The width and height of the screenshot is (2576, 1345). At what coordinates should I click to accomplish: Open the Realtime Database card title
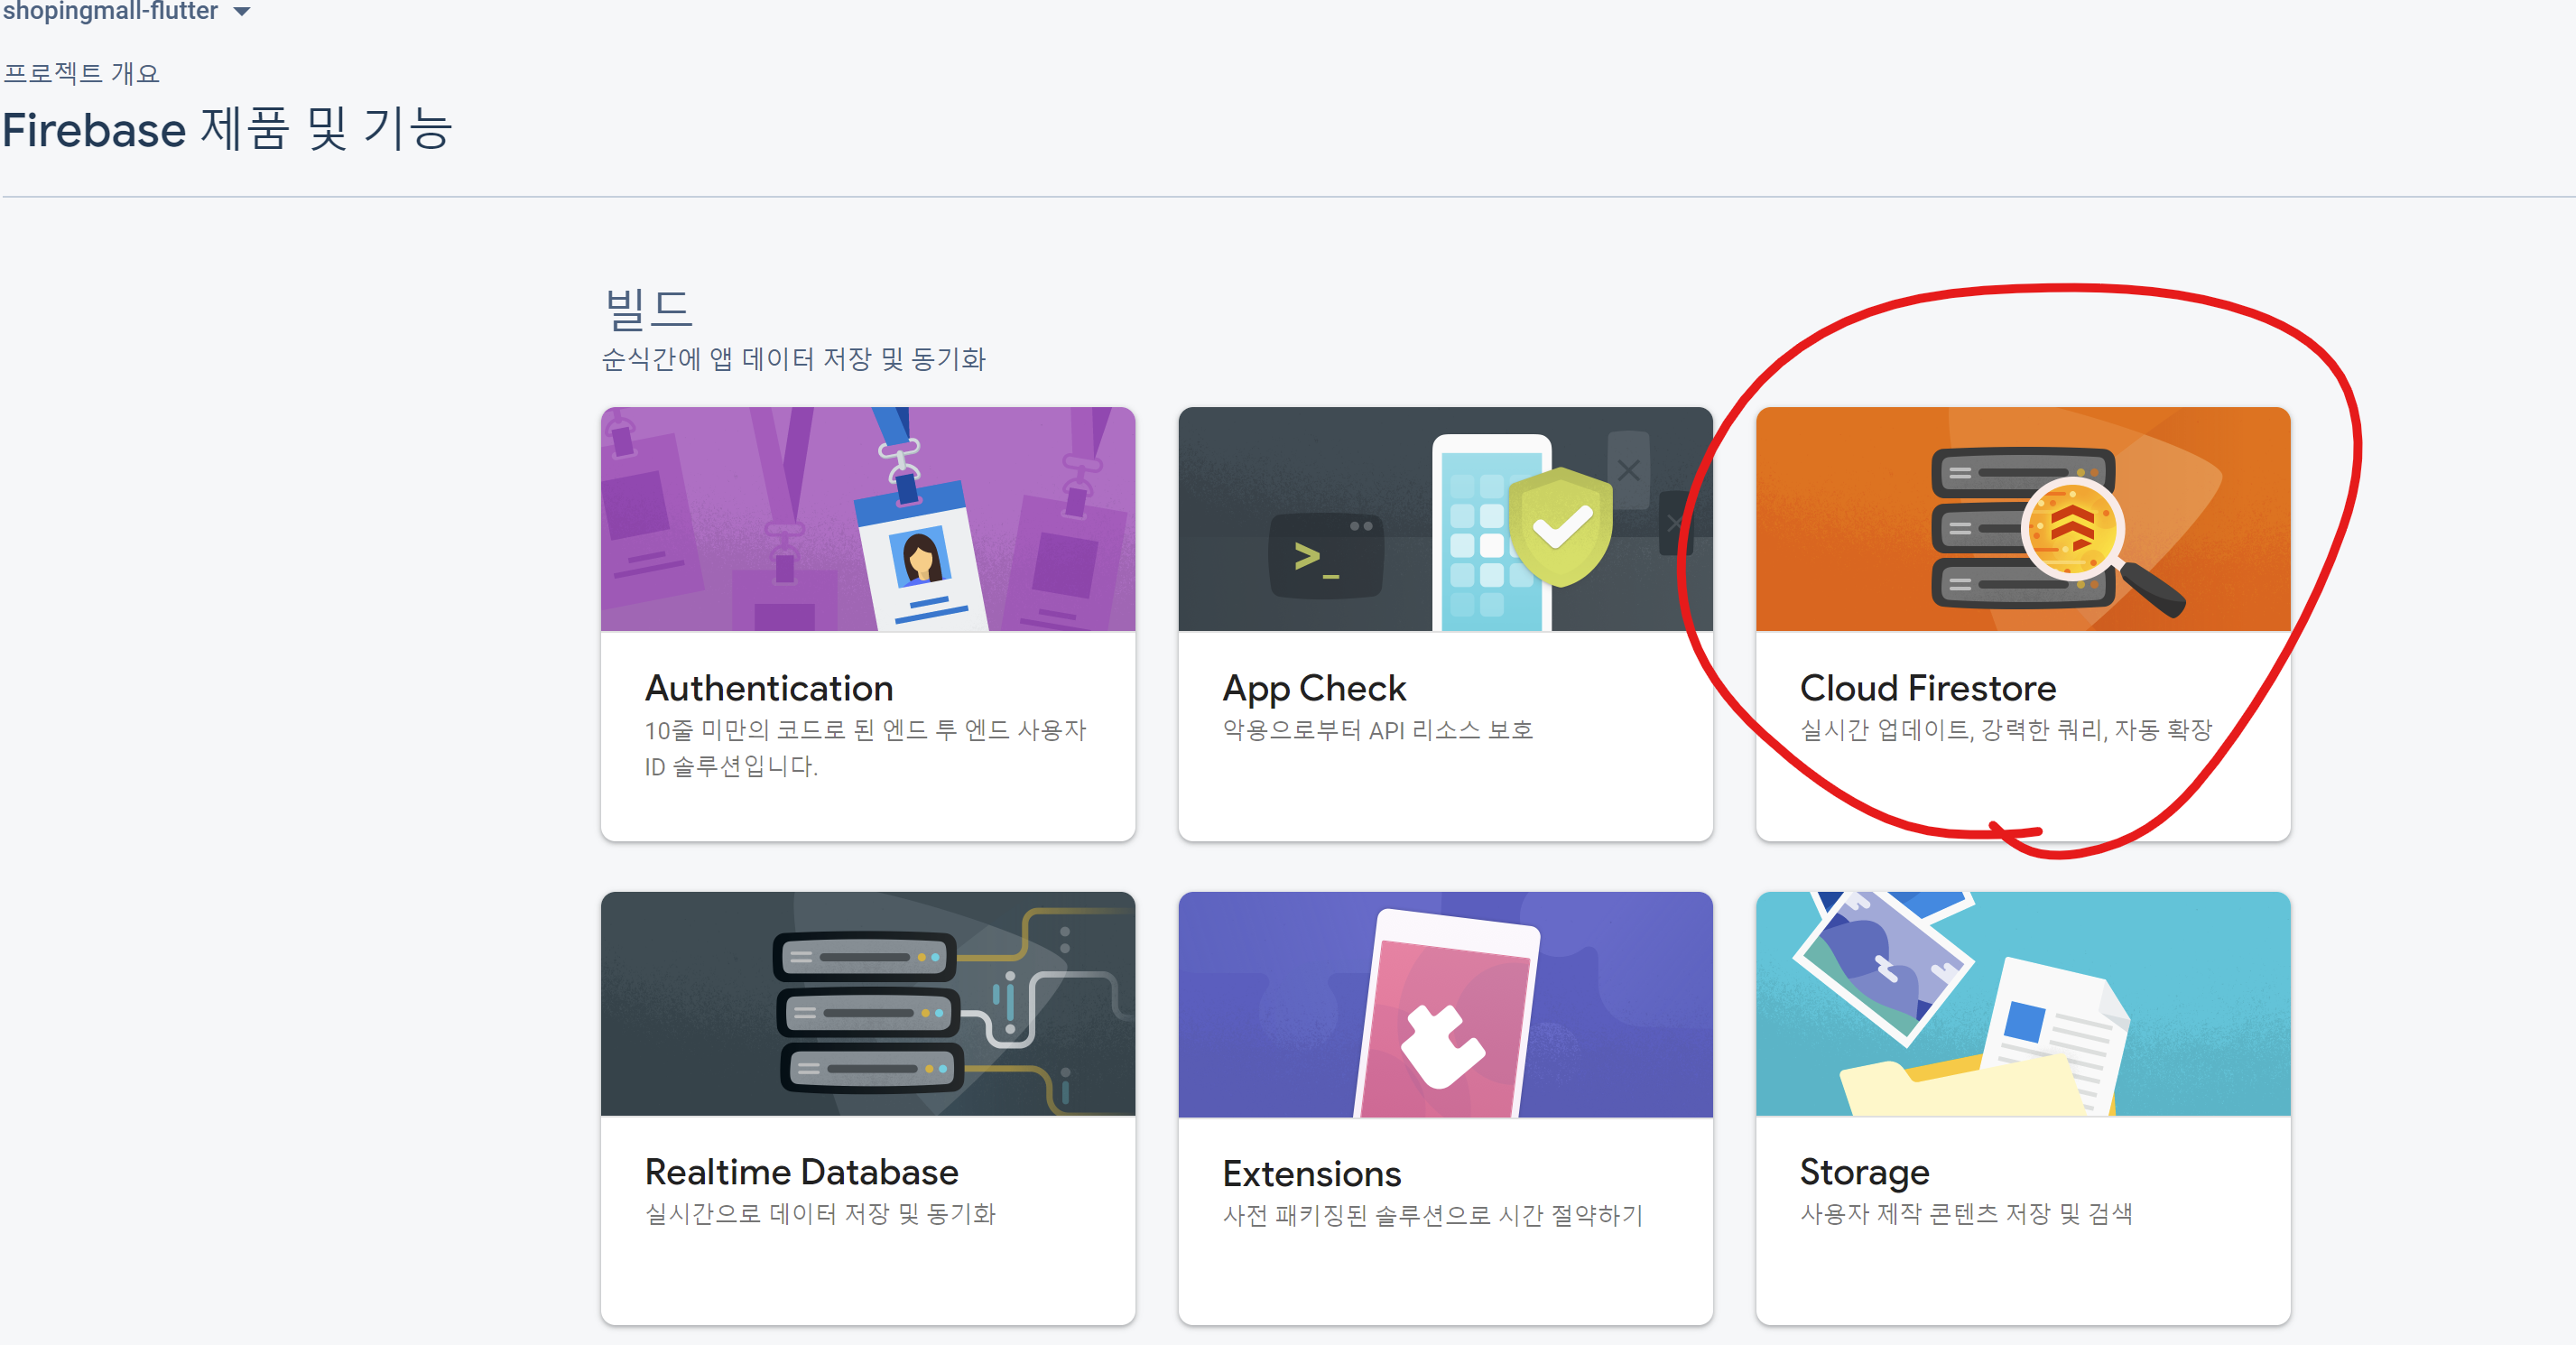click(801, 1172)
